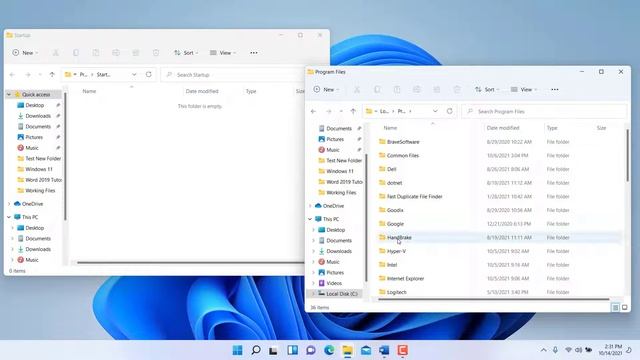The height and width of the screenshot is (360, 640).
Task: Open Microsoft Edge from taskbar
Action: (x=329, y=350)
